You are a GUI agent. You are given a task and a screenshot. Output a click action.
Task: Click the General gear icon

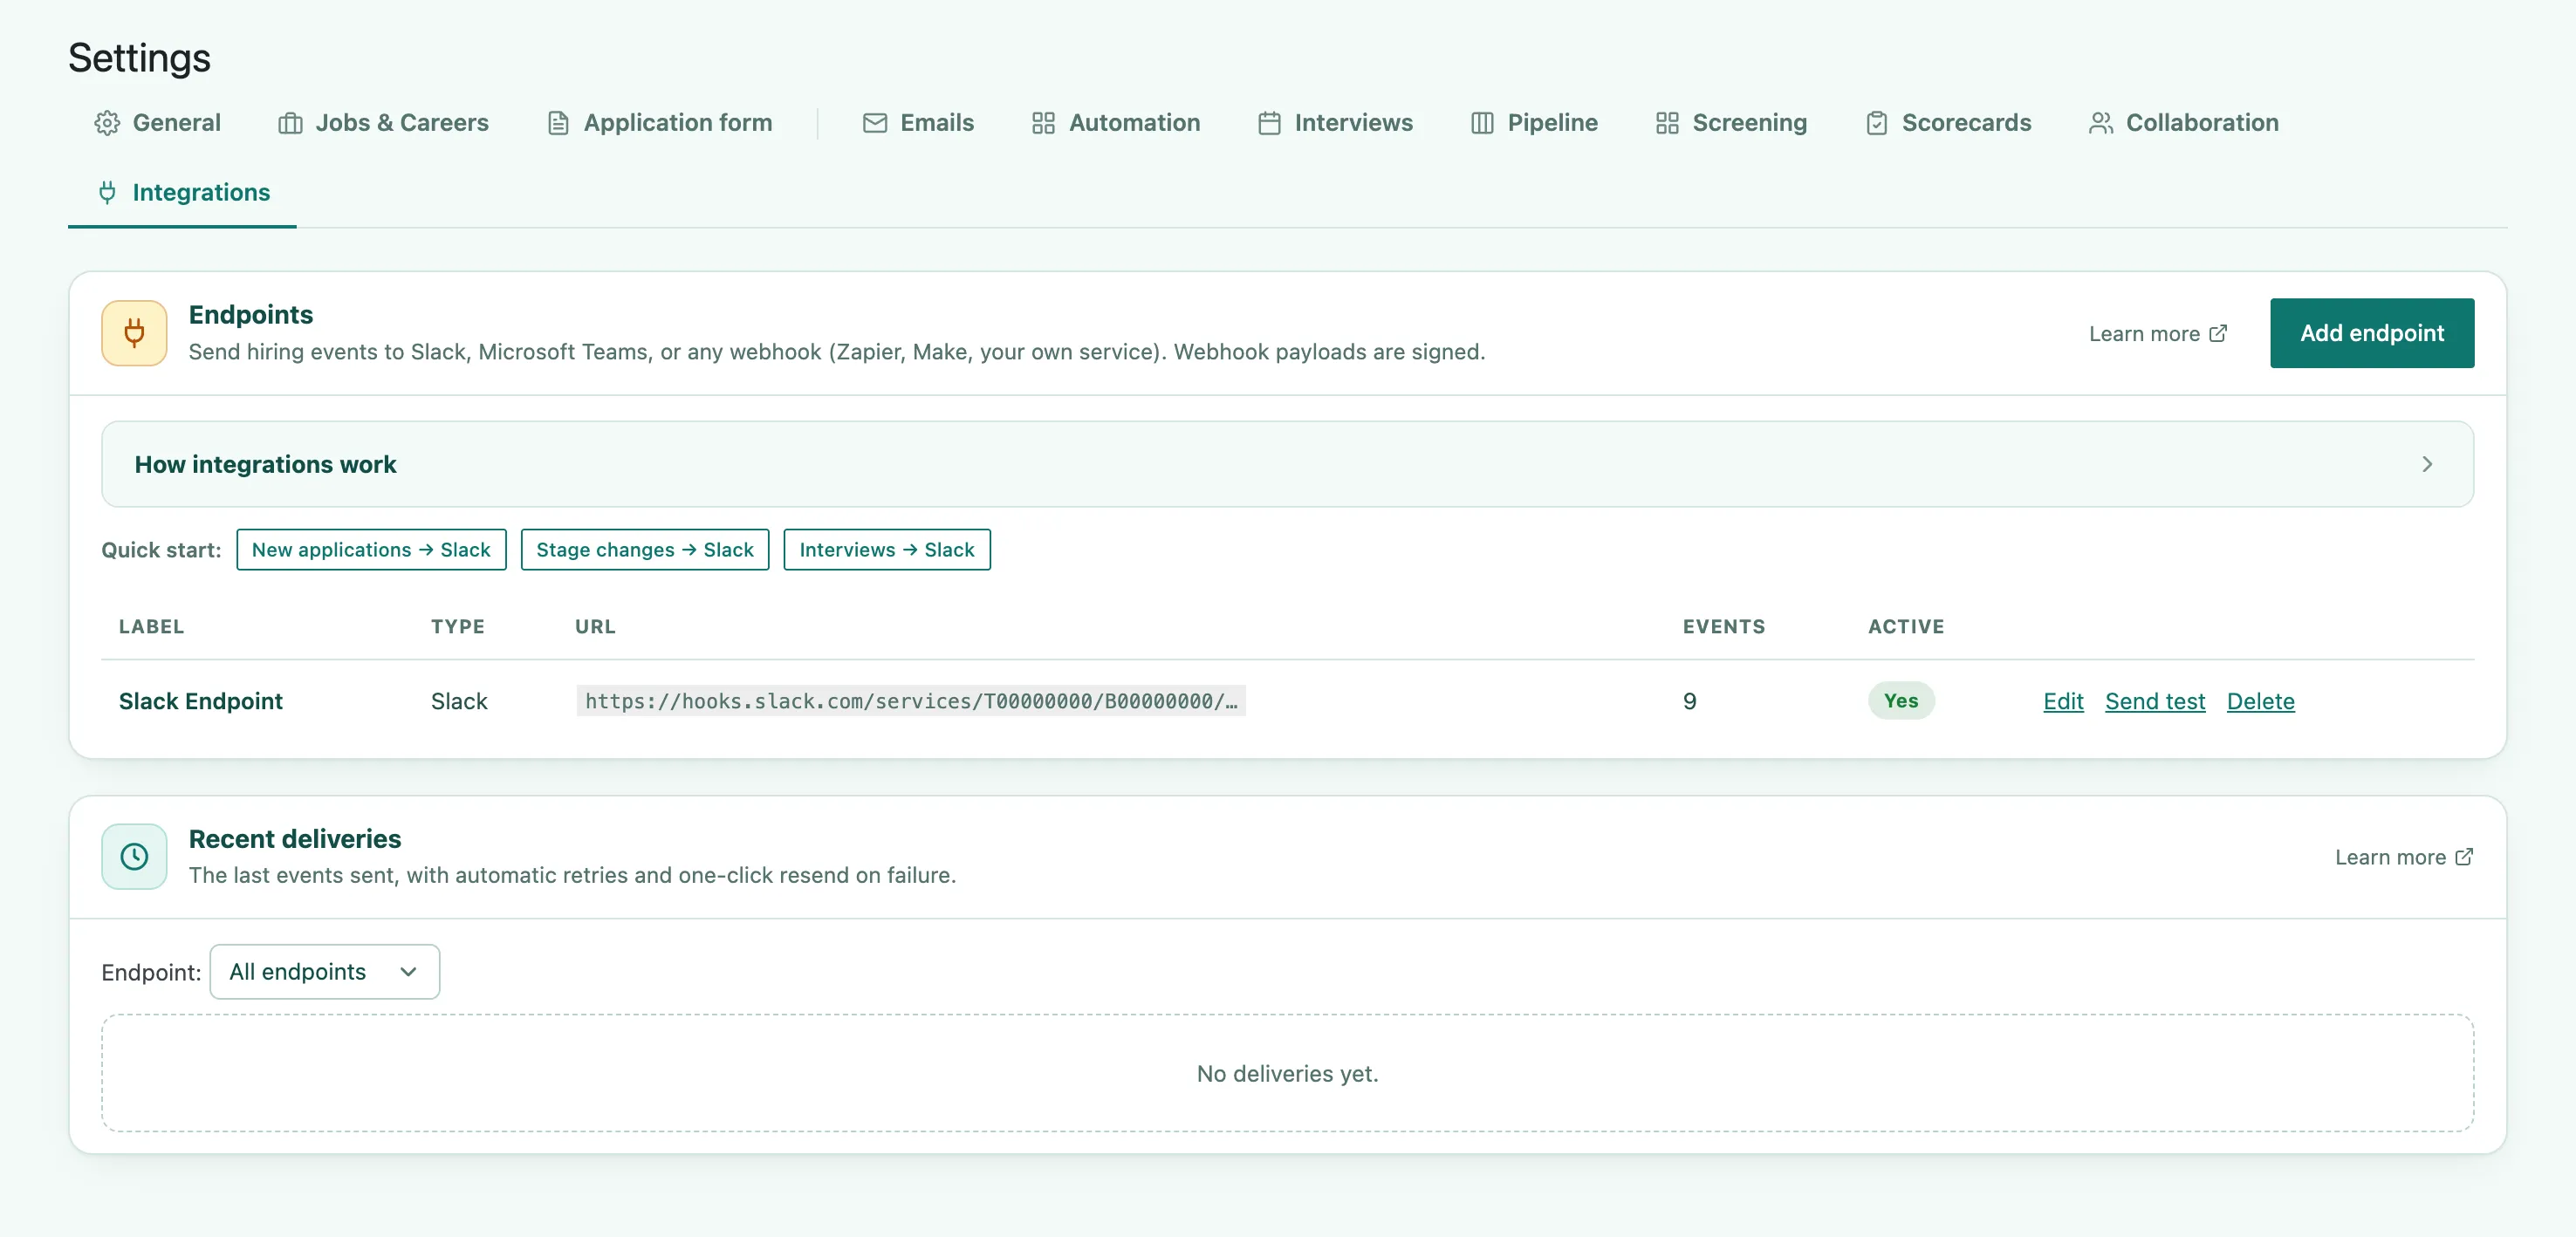click(107, 123)
